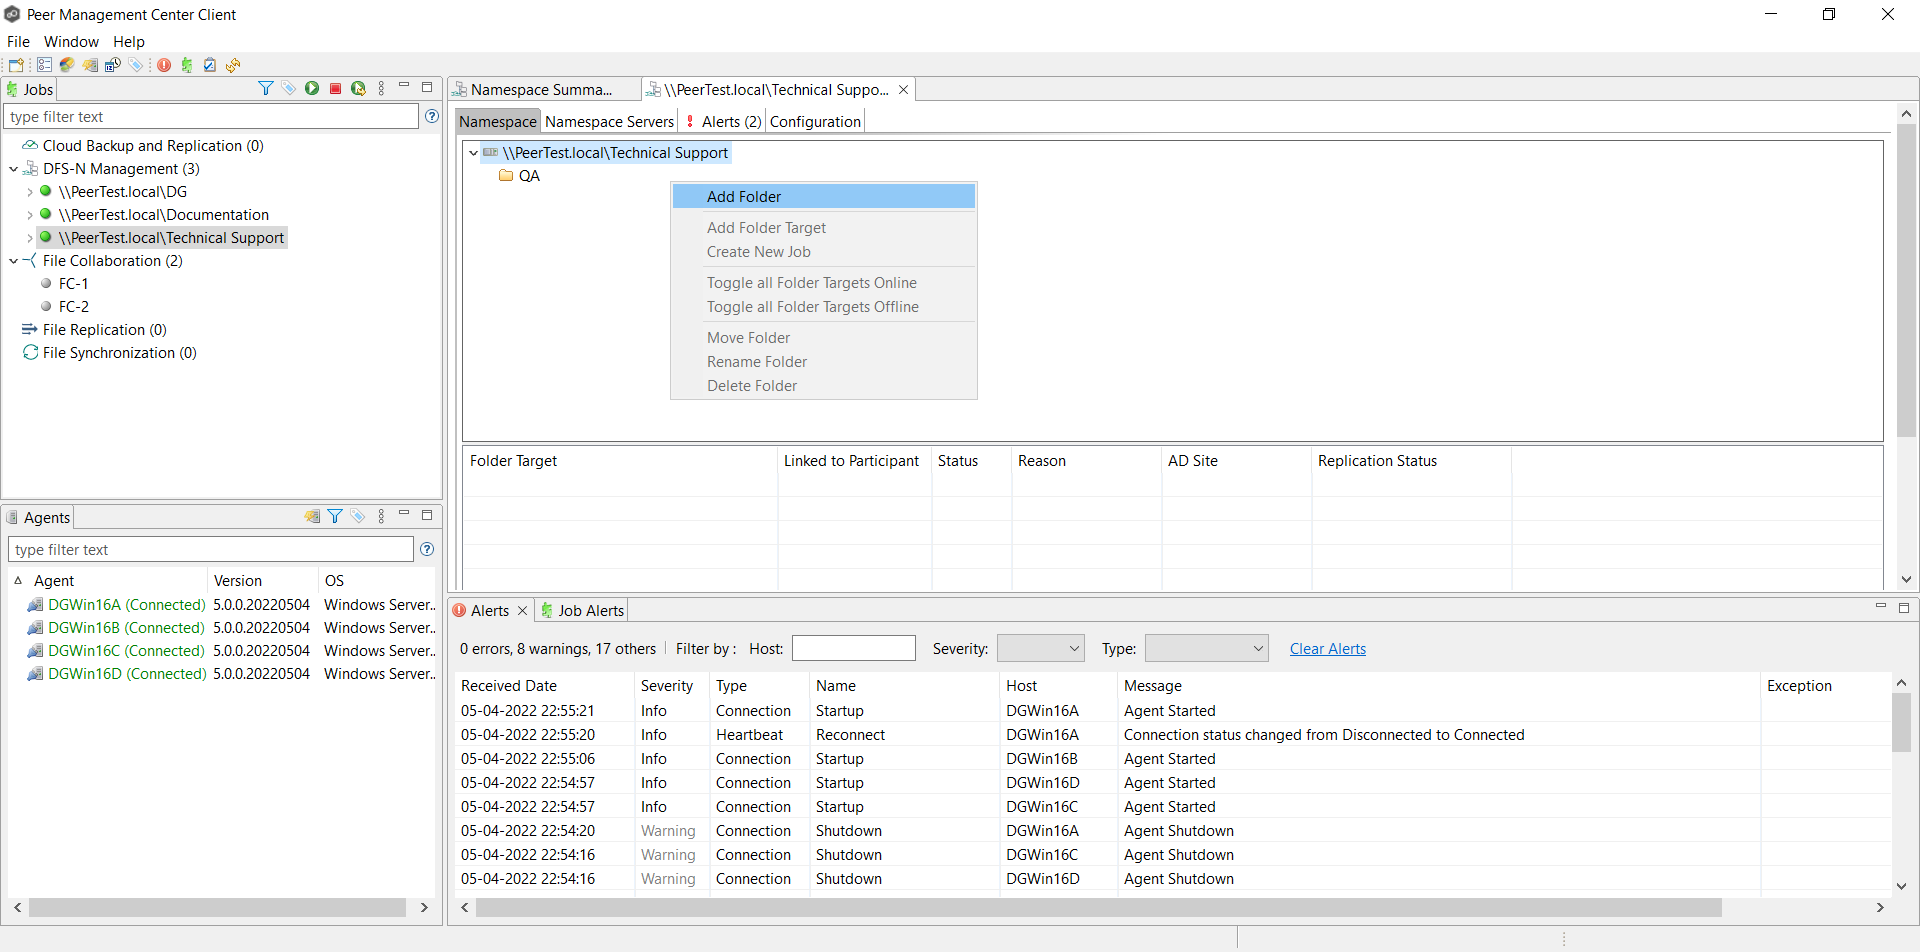
Task: Expand Technical Support node in Jobs tree
Action: tap(30, 238)
